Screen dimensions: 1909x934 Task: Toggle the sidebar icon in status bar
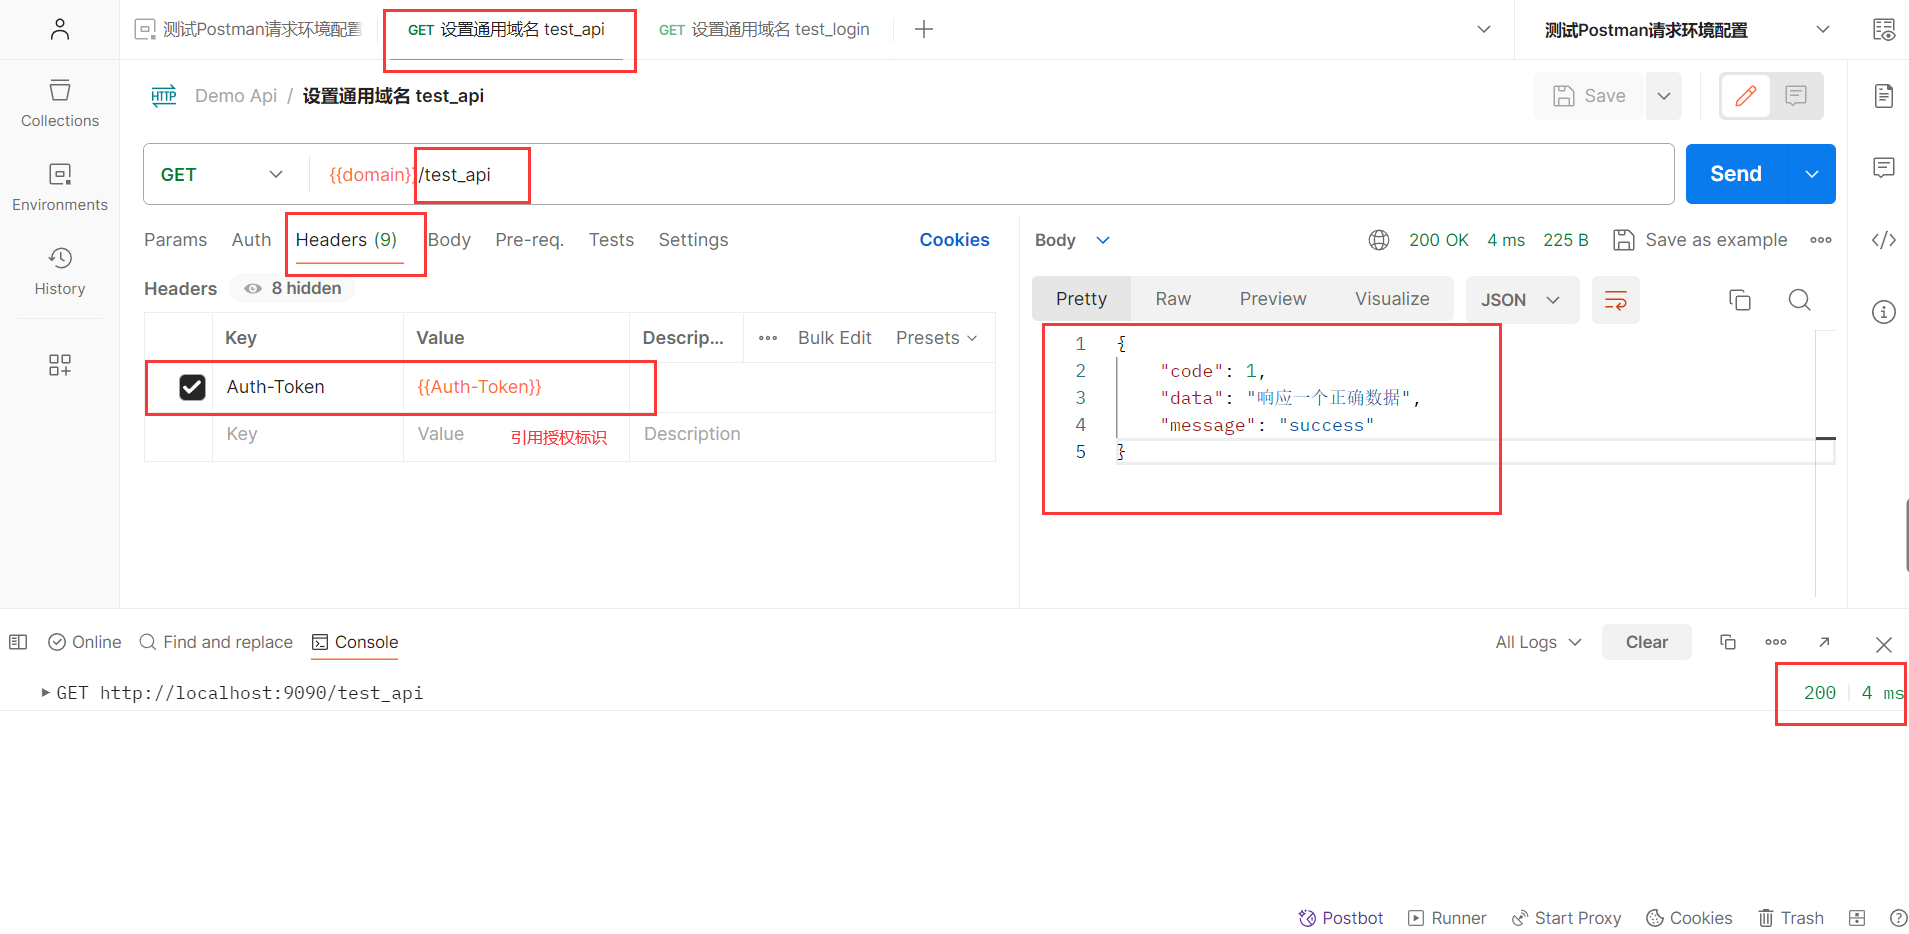tap(18, 642)
